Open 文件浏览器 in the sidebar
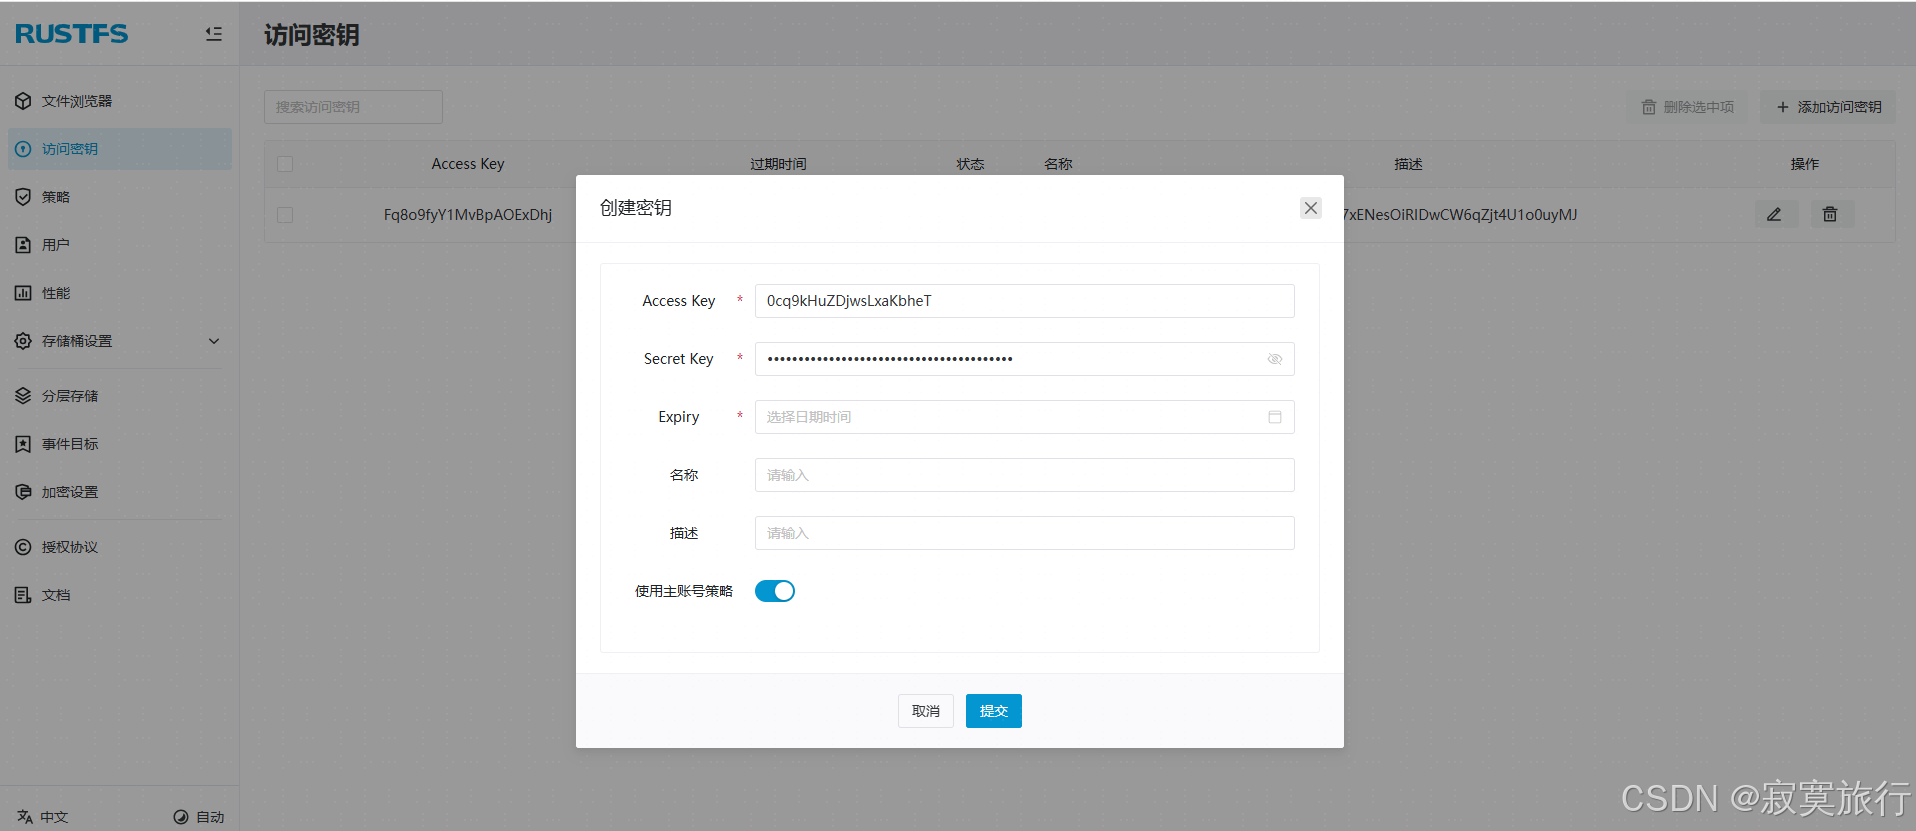The height and width of the screenshot is (831, 1916). 119,101
